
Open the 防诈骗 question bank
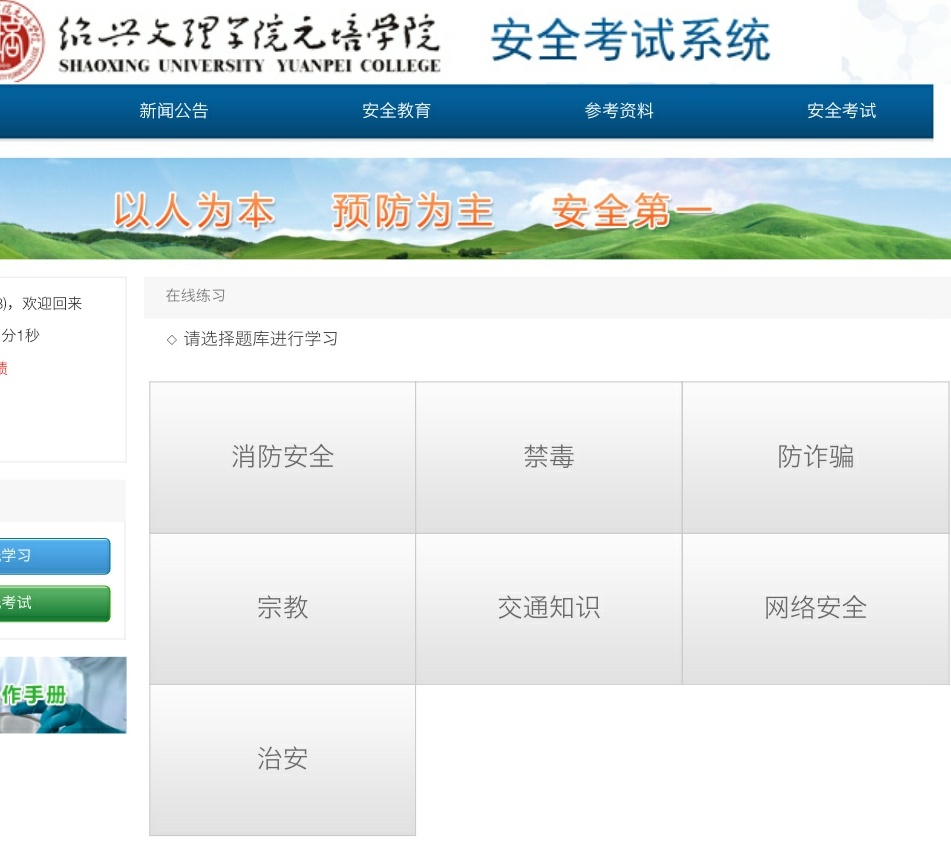(815, 457)
